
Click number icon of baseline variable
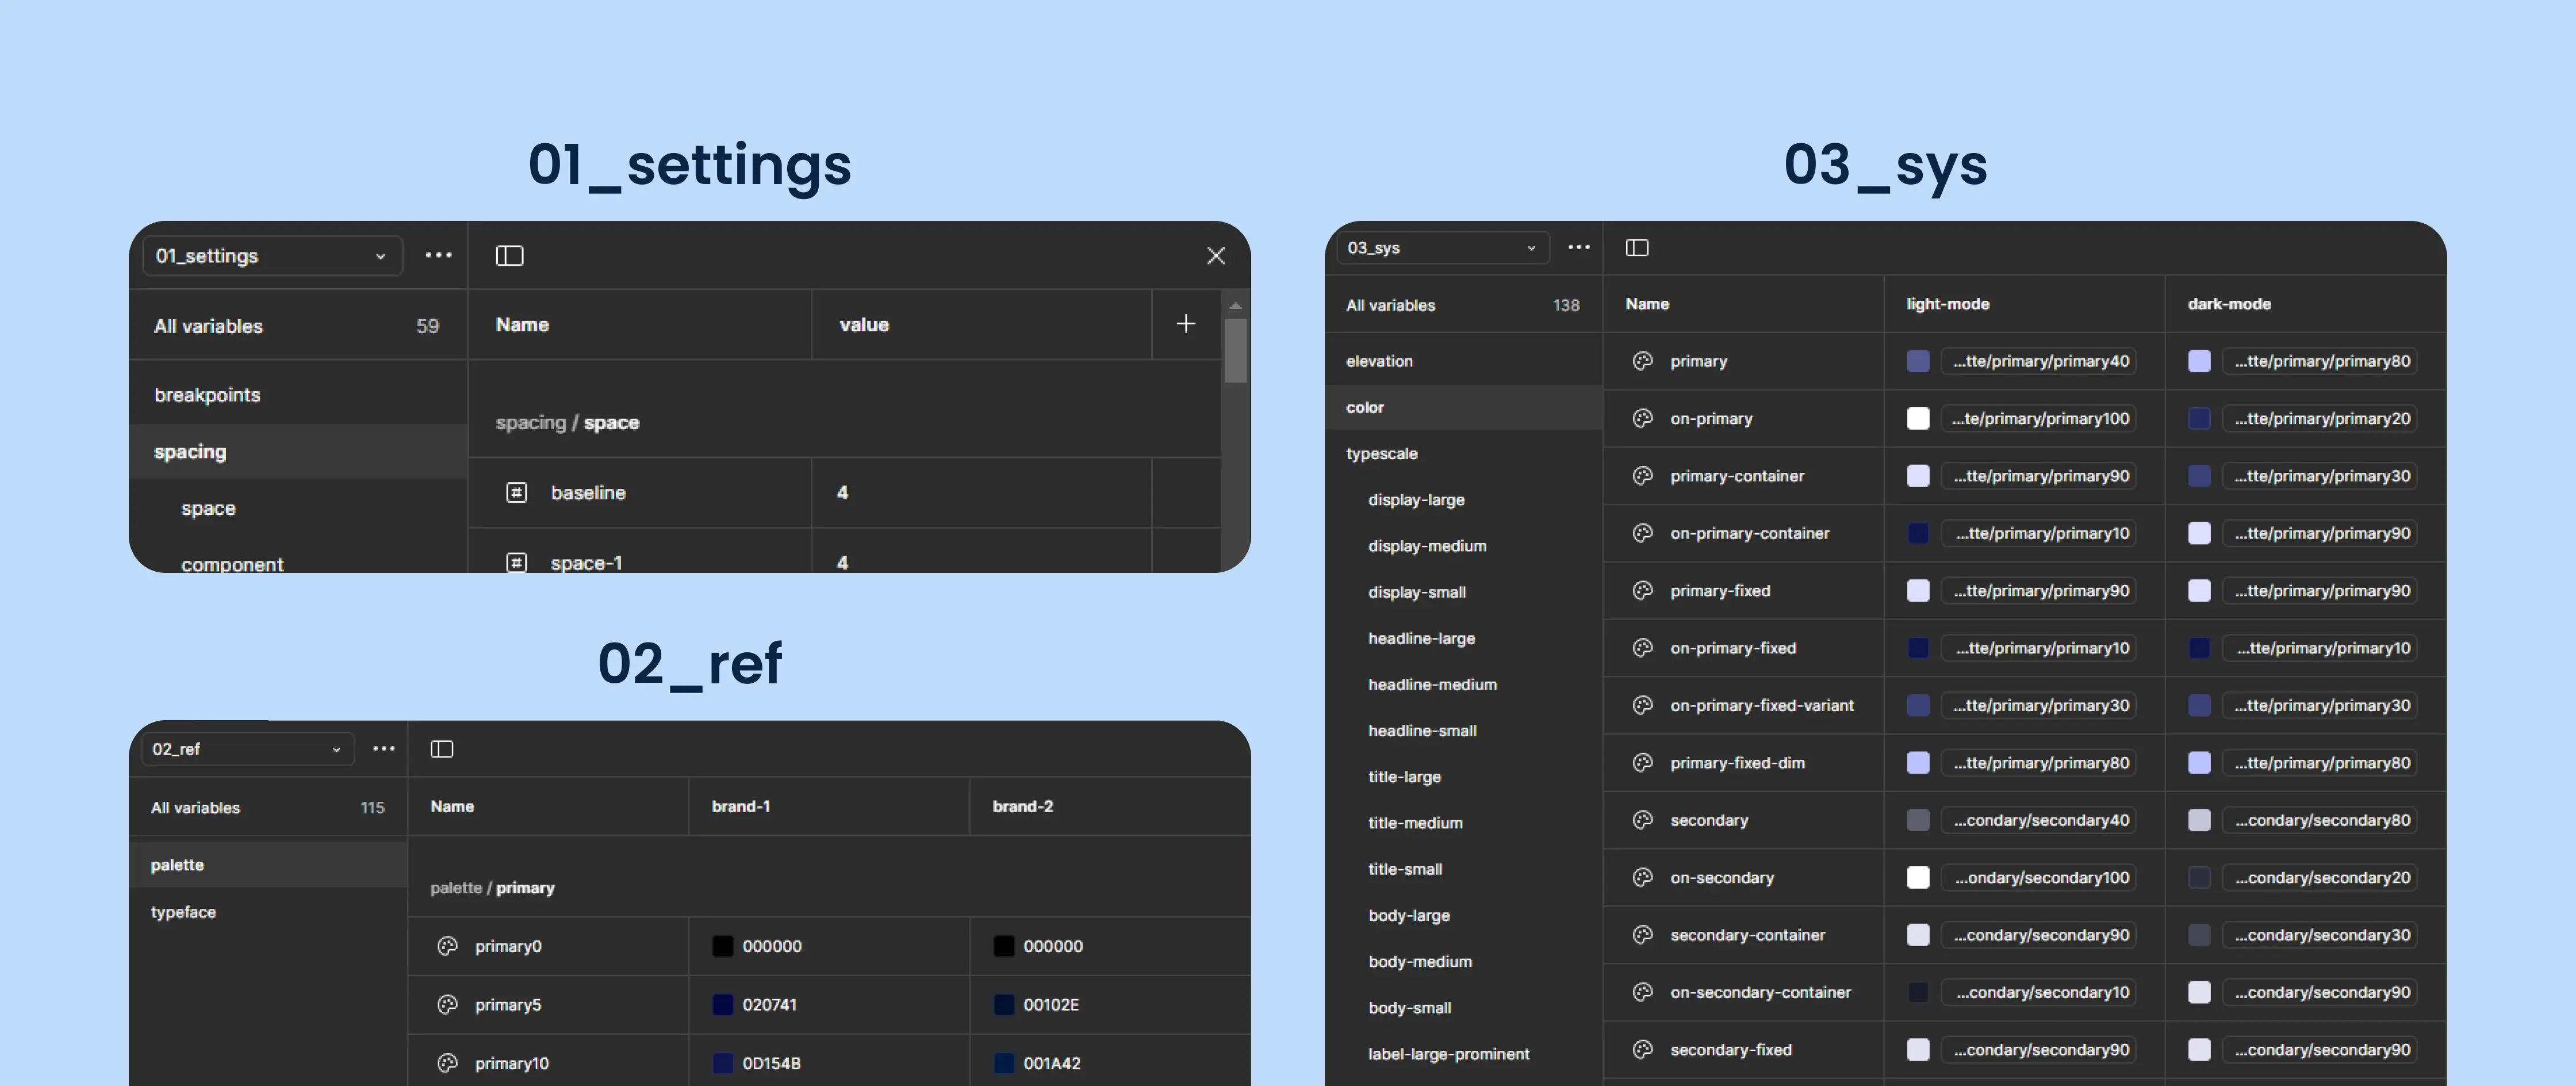[517, 493]
